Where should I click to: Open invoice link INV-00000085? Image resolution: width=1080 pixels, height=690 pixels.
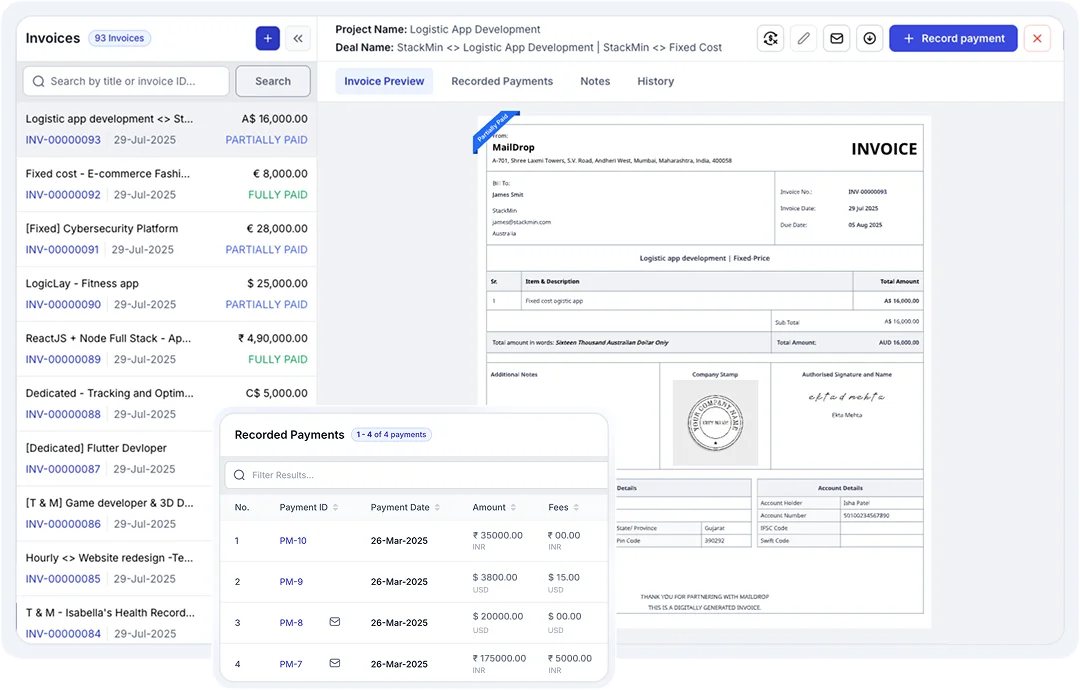point(63,579)
